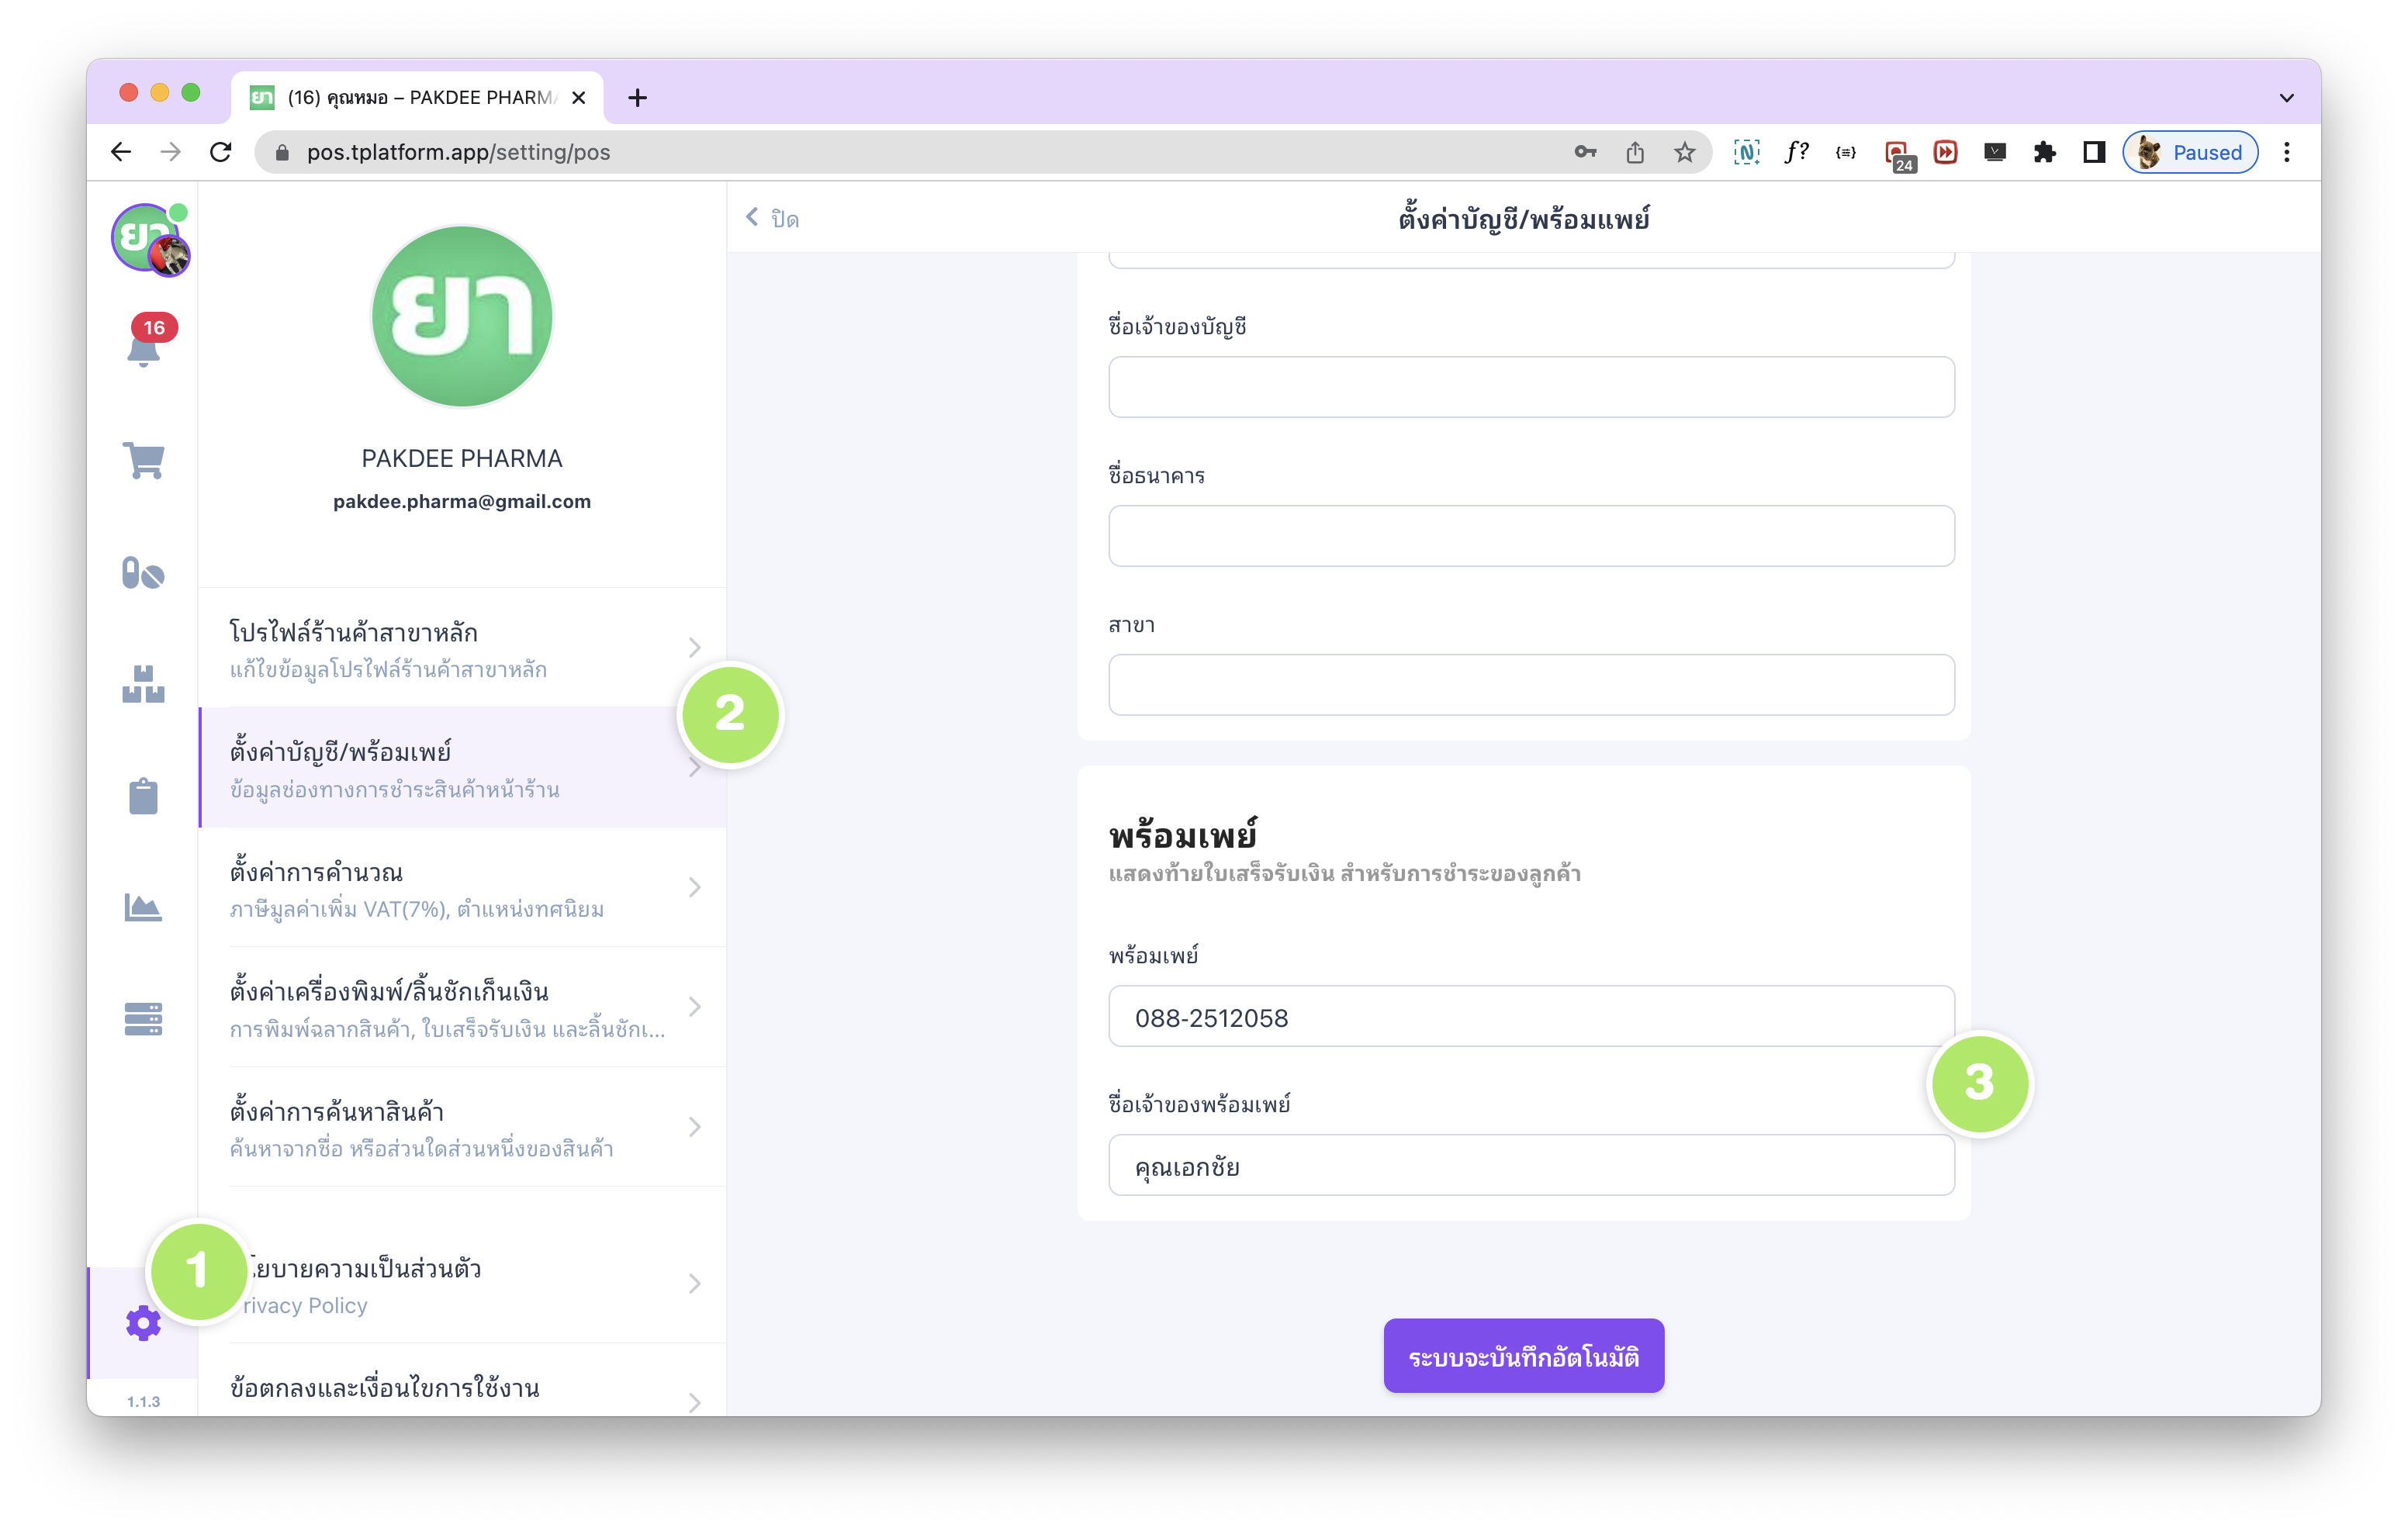Open the shopping cart sales page

tap(144, 460)
